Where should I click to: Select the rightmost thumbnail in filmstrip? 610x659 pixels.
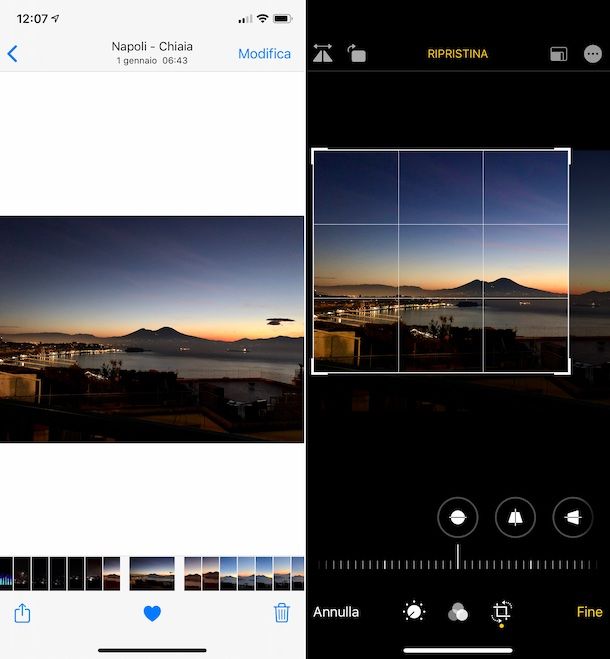298,574
